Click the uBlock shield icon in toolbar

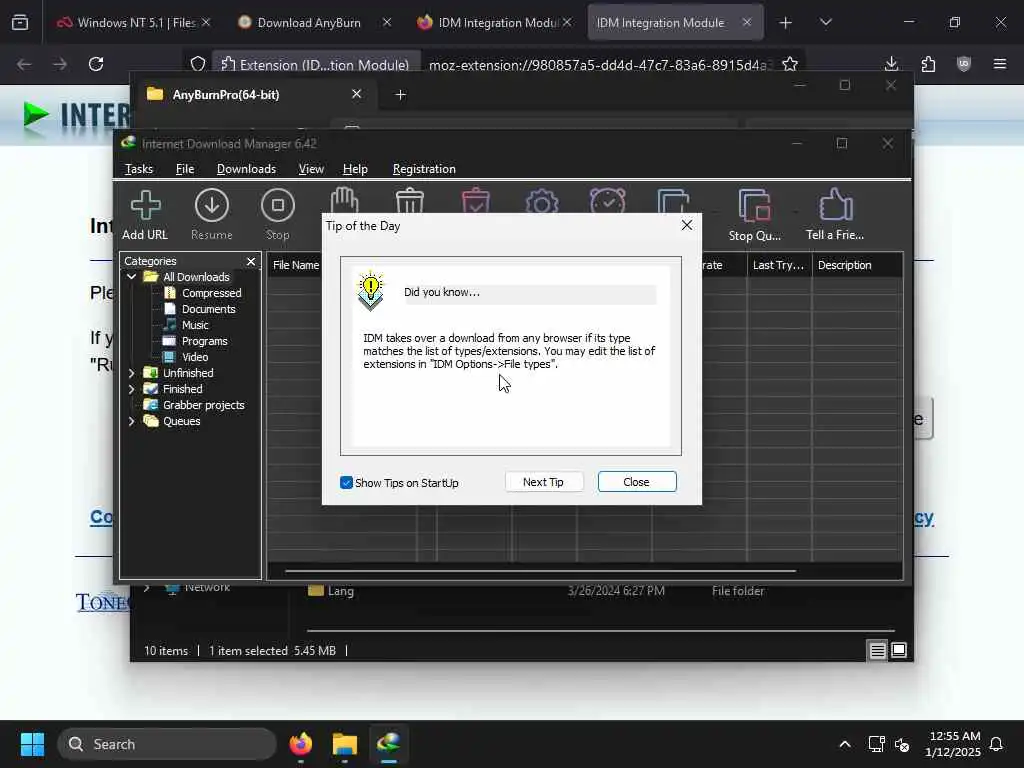click(964, 64)
